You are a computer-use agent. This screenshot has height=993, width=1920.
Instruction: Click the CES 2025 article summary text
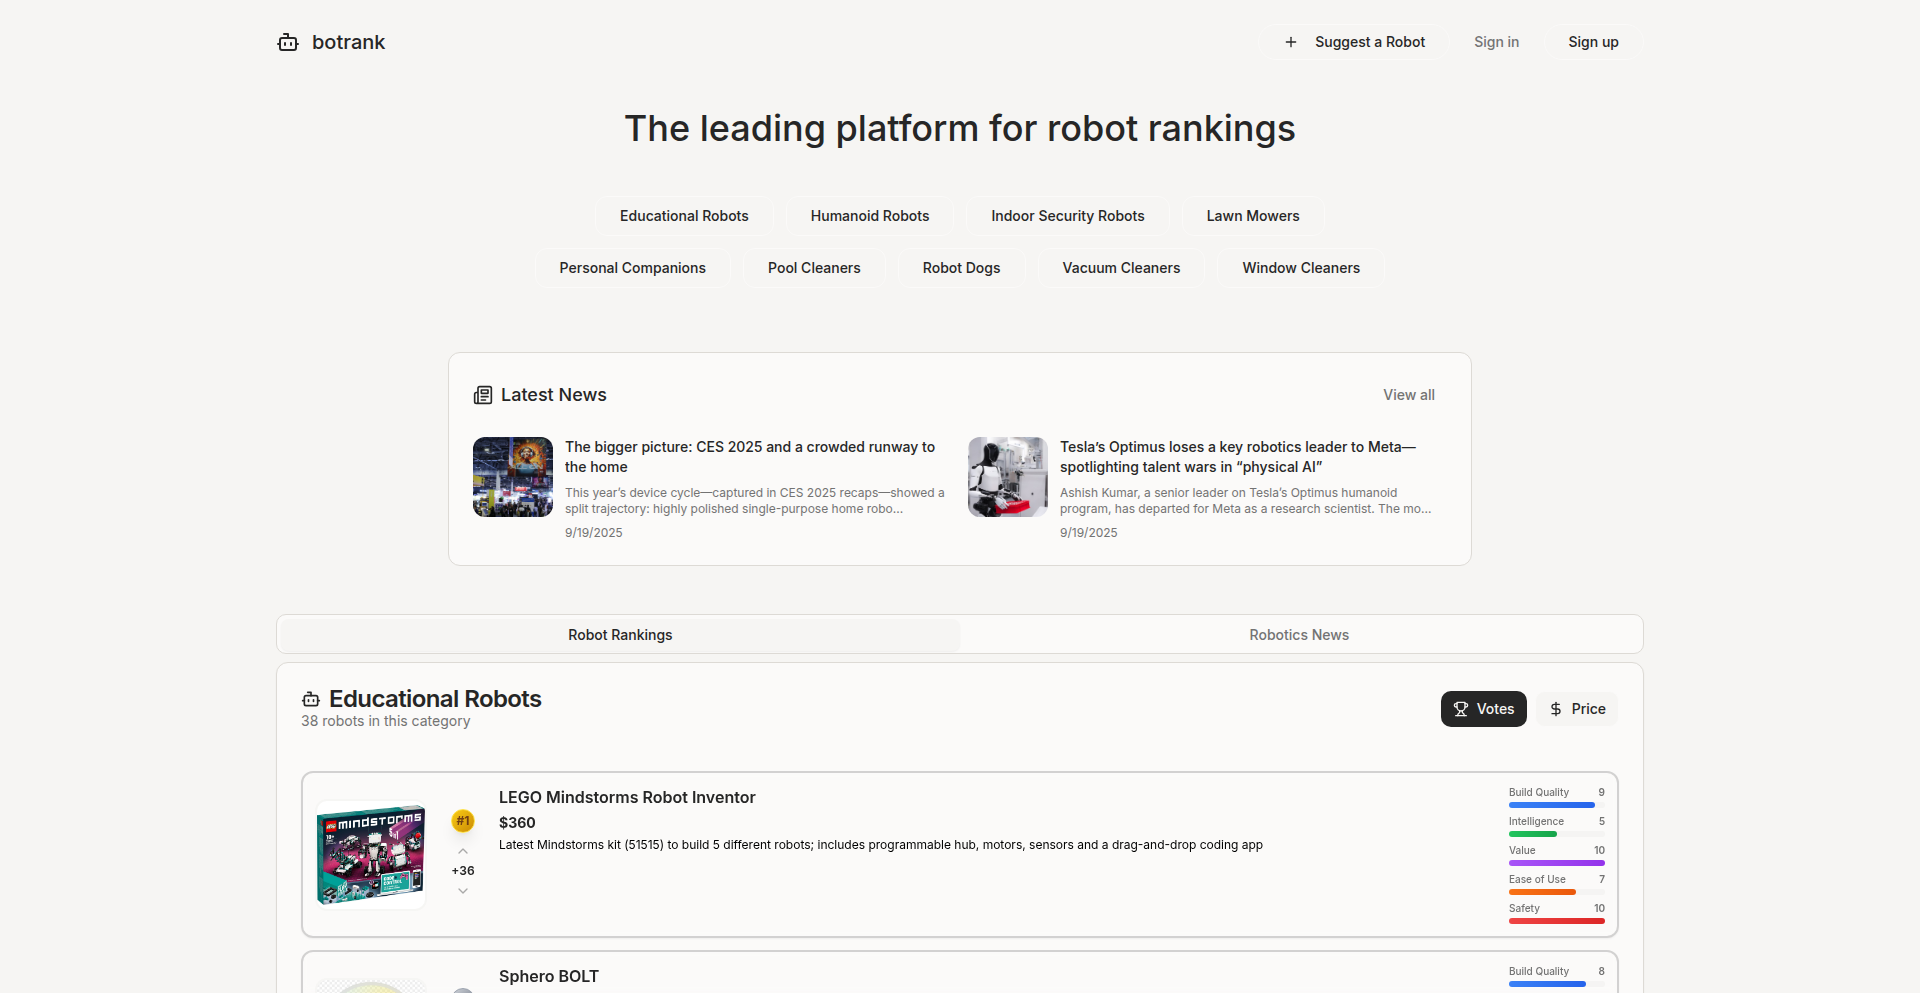pos(755,501)
